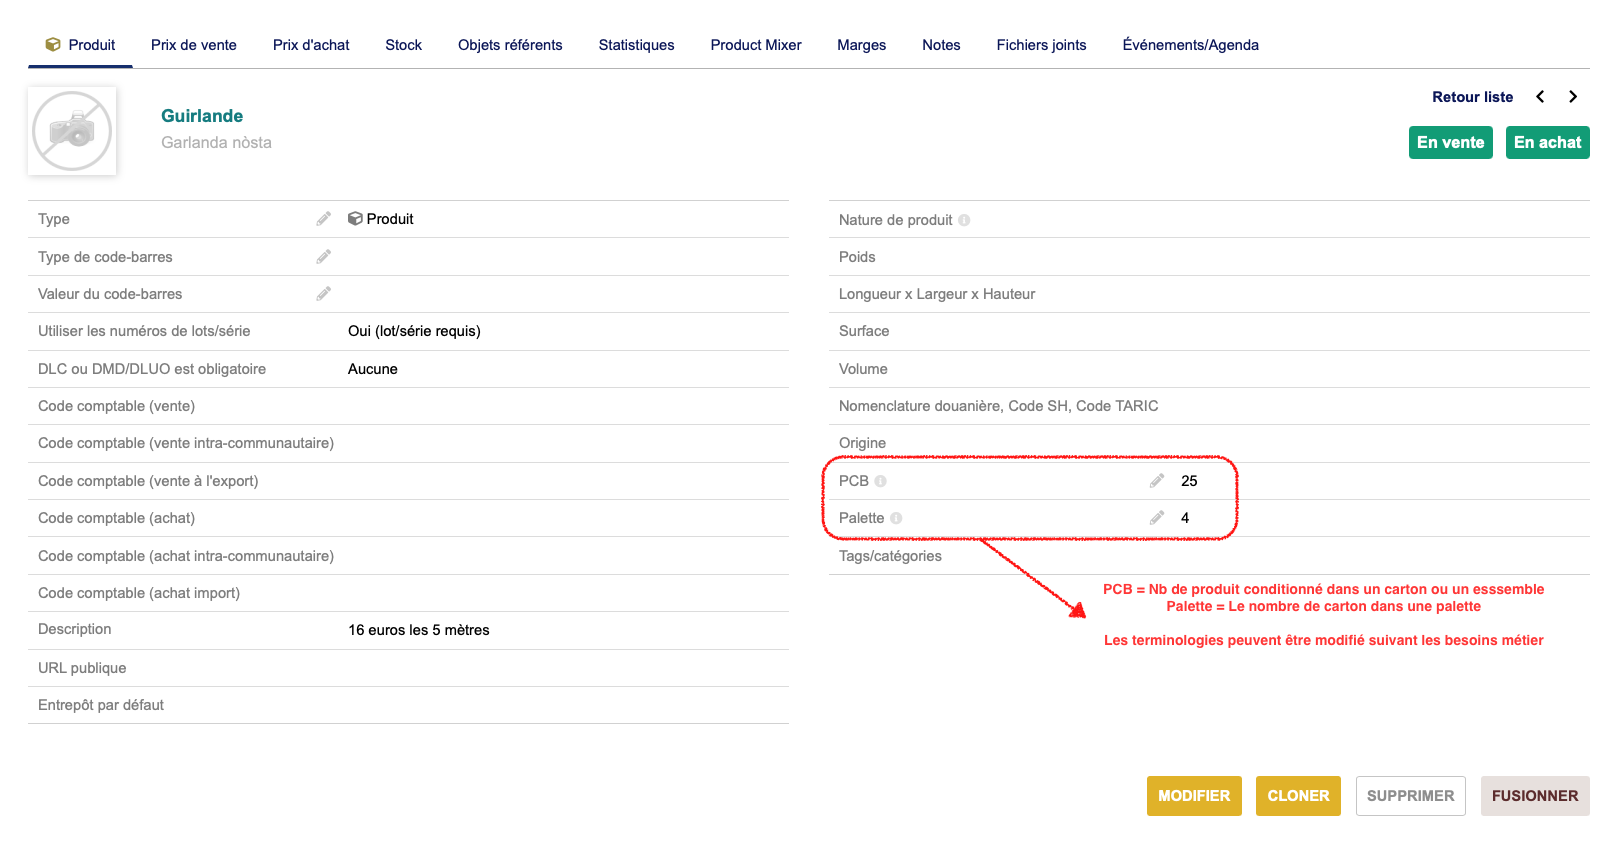The width and height of the screenshot is (1617, 847).
Task: Click the MODIFIER button
Action: [x=1194, y=796]
